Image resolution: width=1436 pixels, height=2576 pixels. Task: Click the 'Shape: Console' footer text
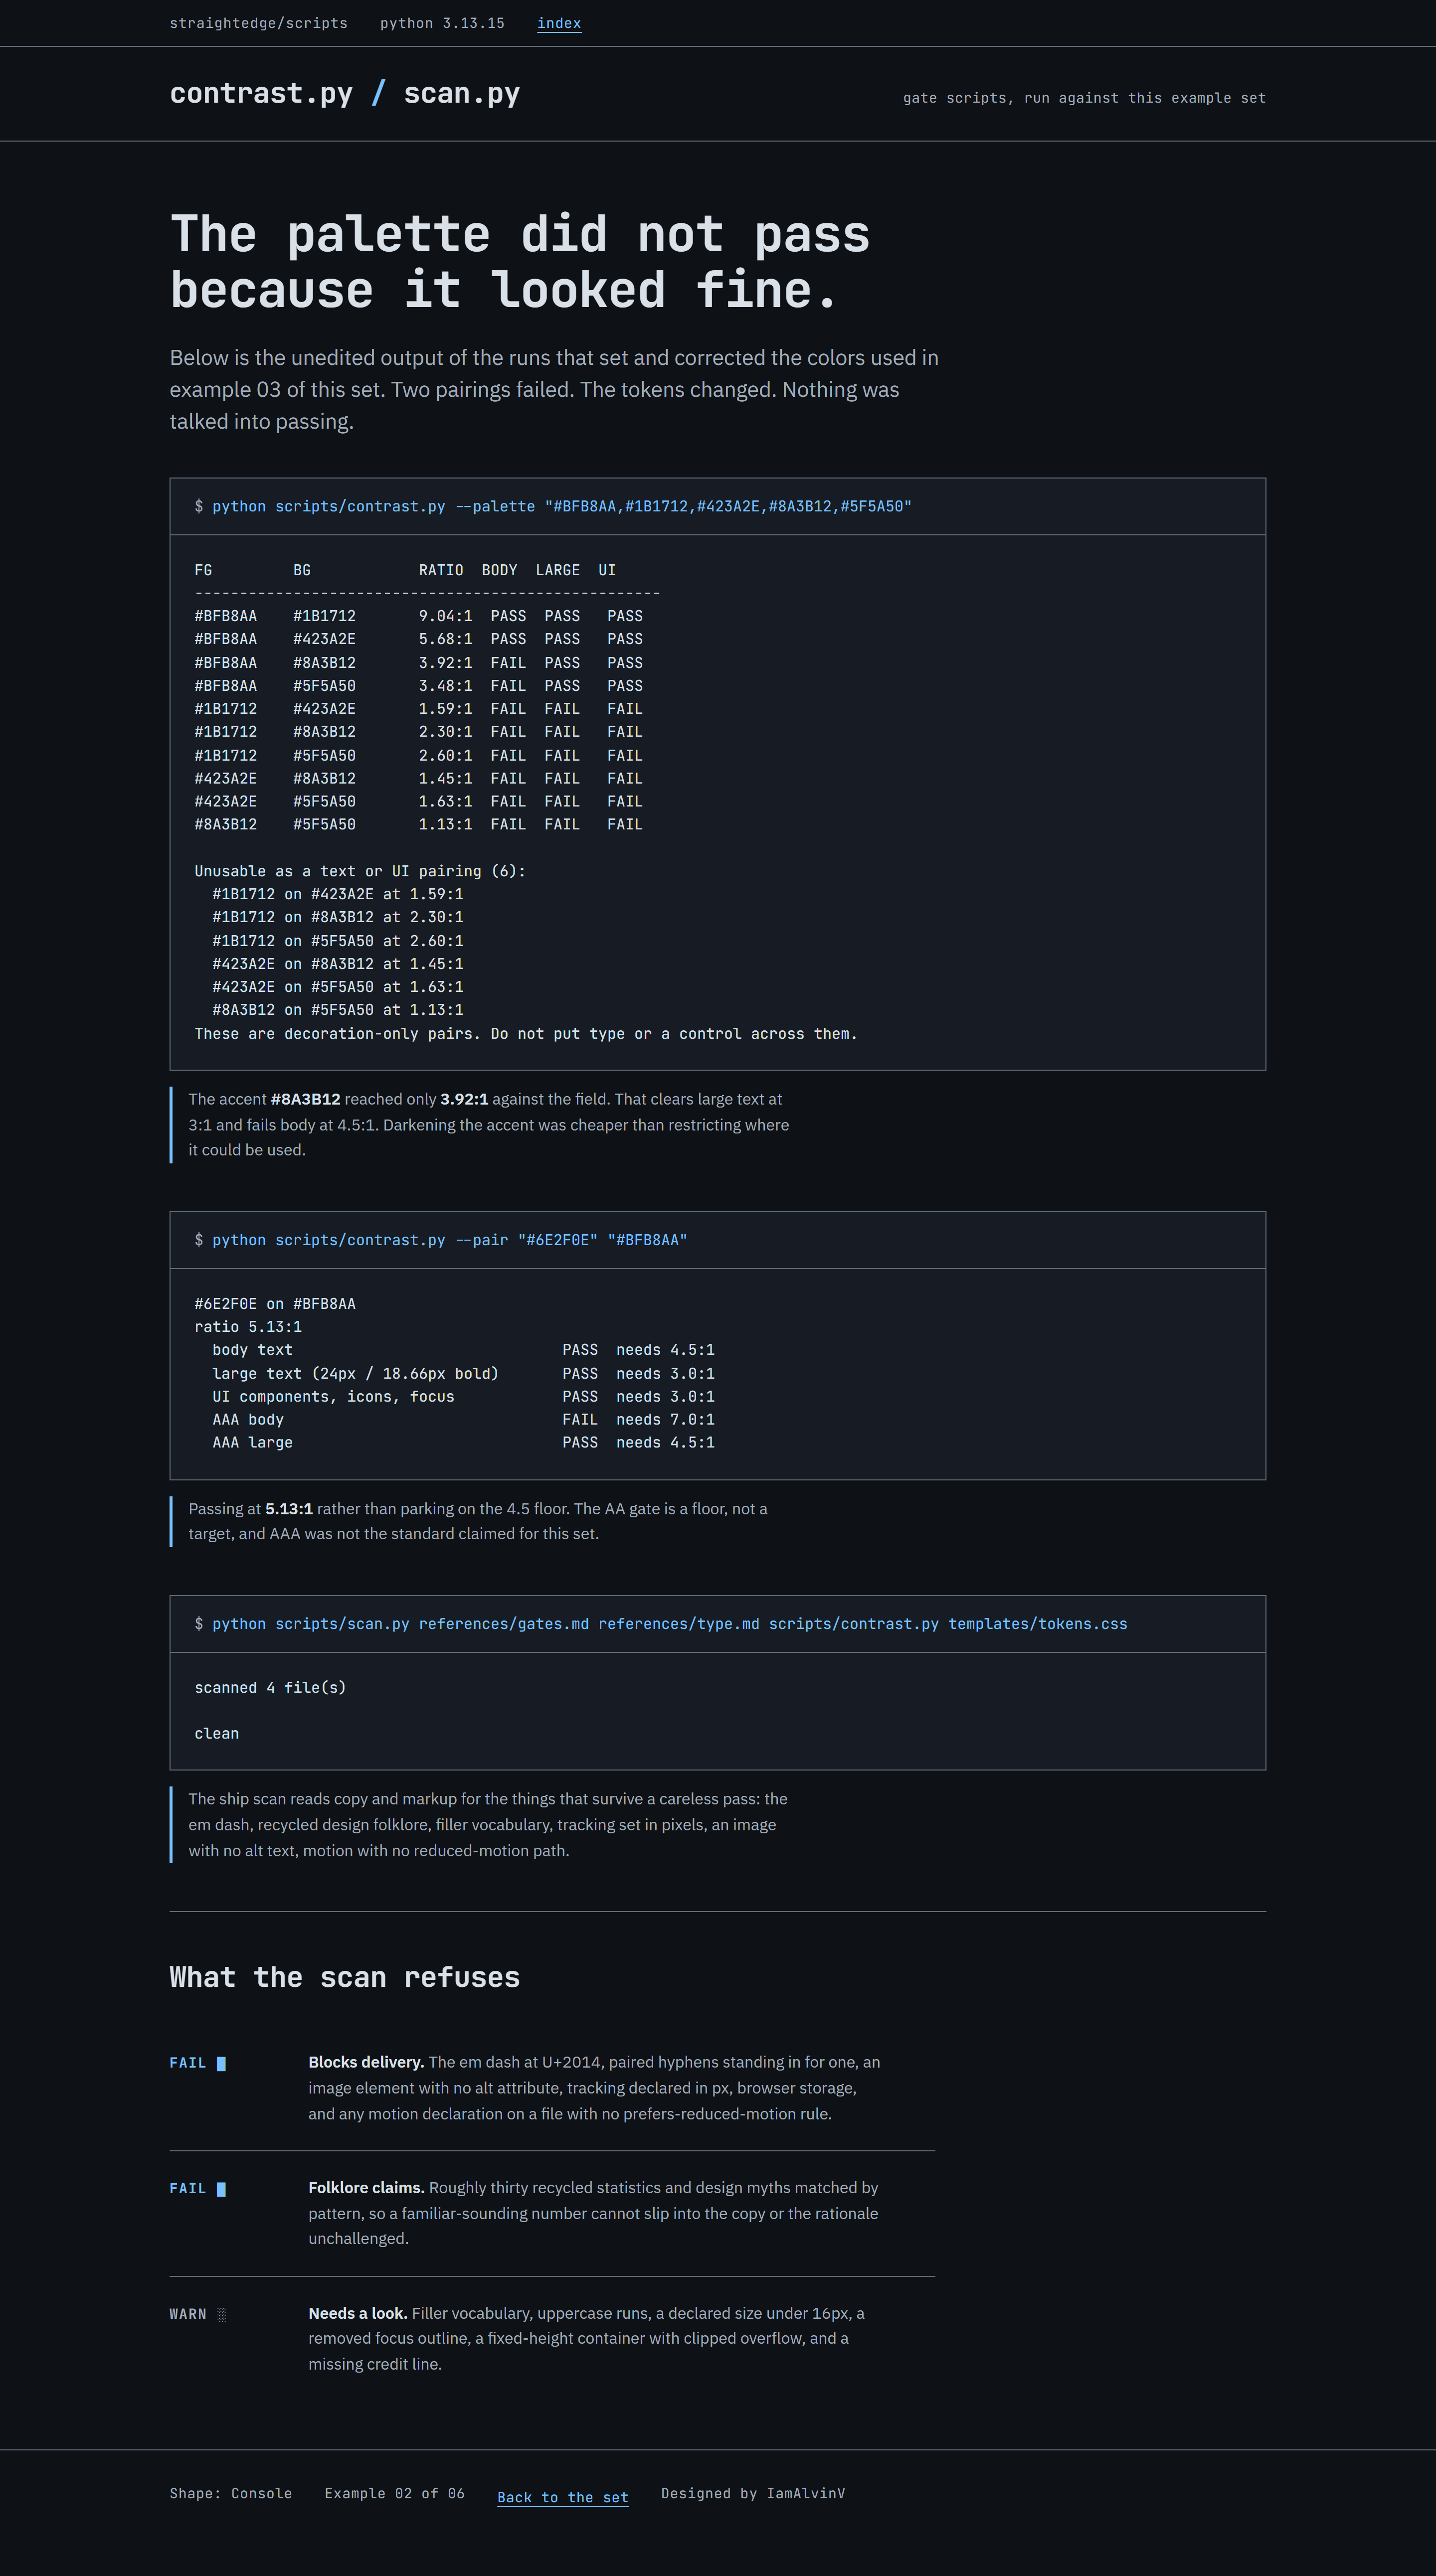230,2493
